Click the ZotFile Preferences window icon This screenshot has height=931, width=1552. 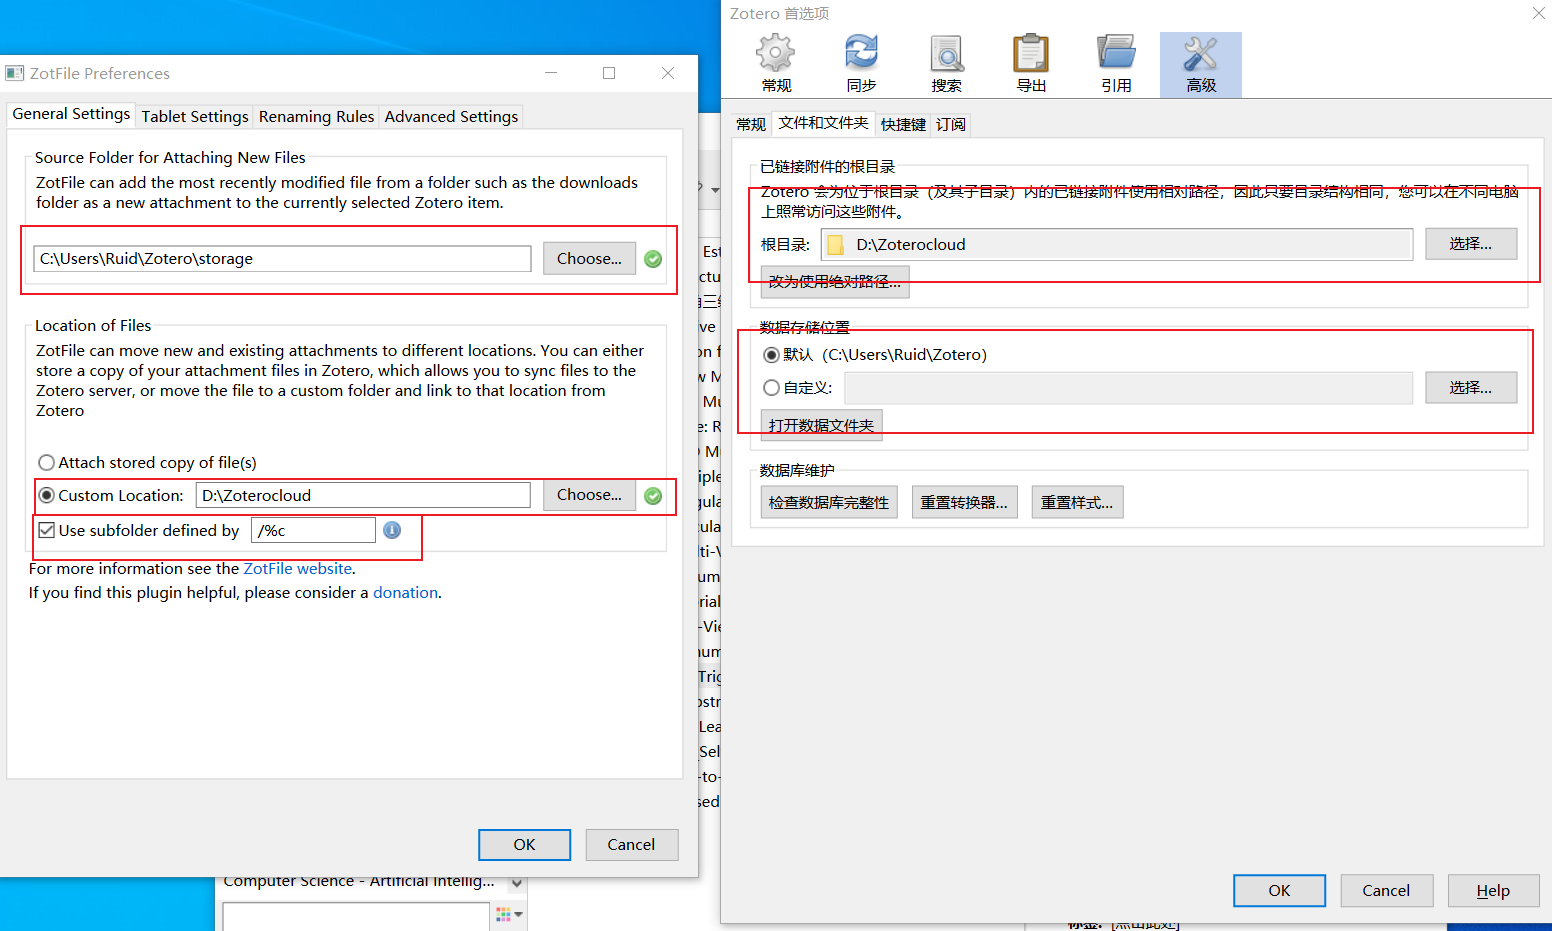click(x=14, y=73)
